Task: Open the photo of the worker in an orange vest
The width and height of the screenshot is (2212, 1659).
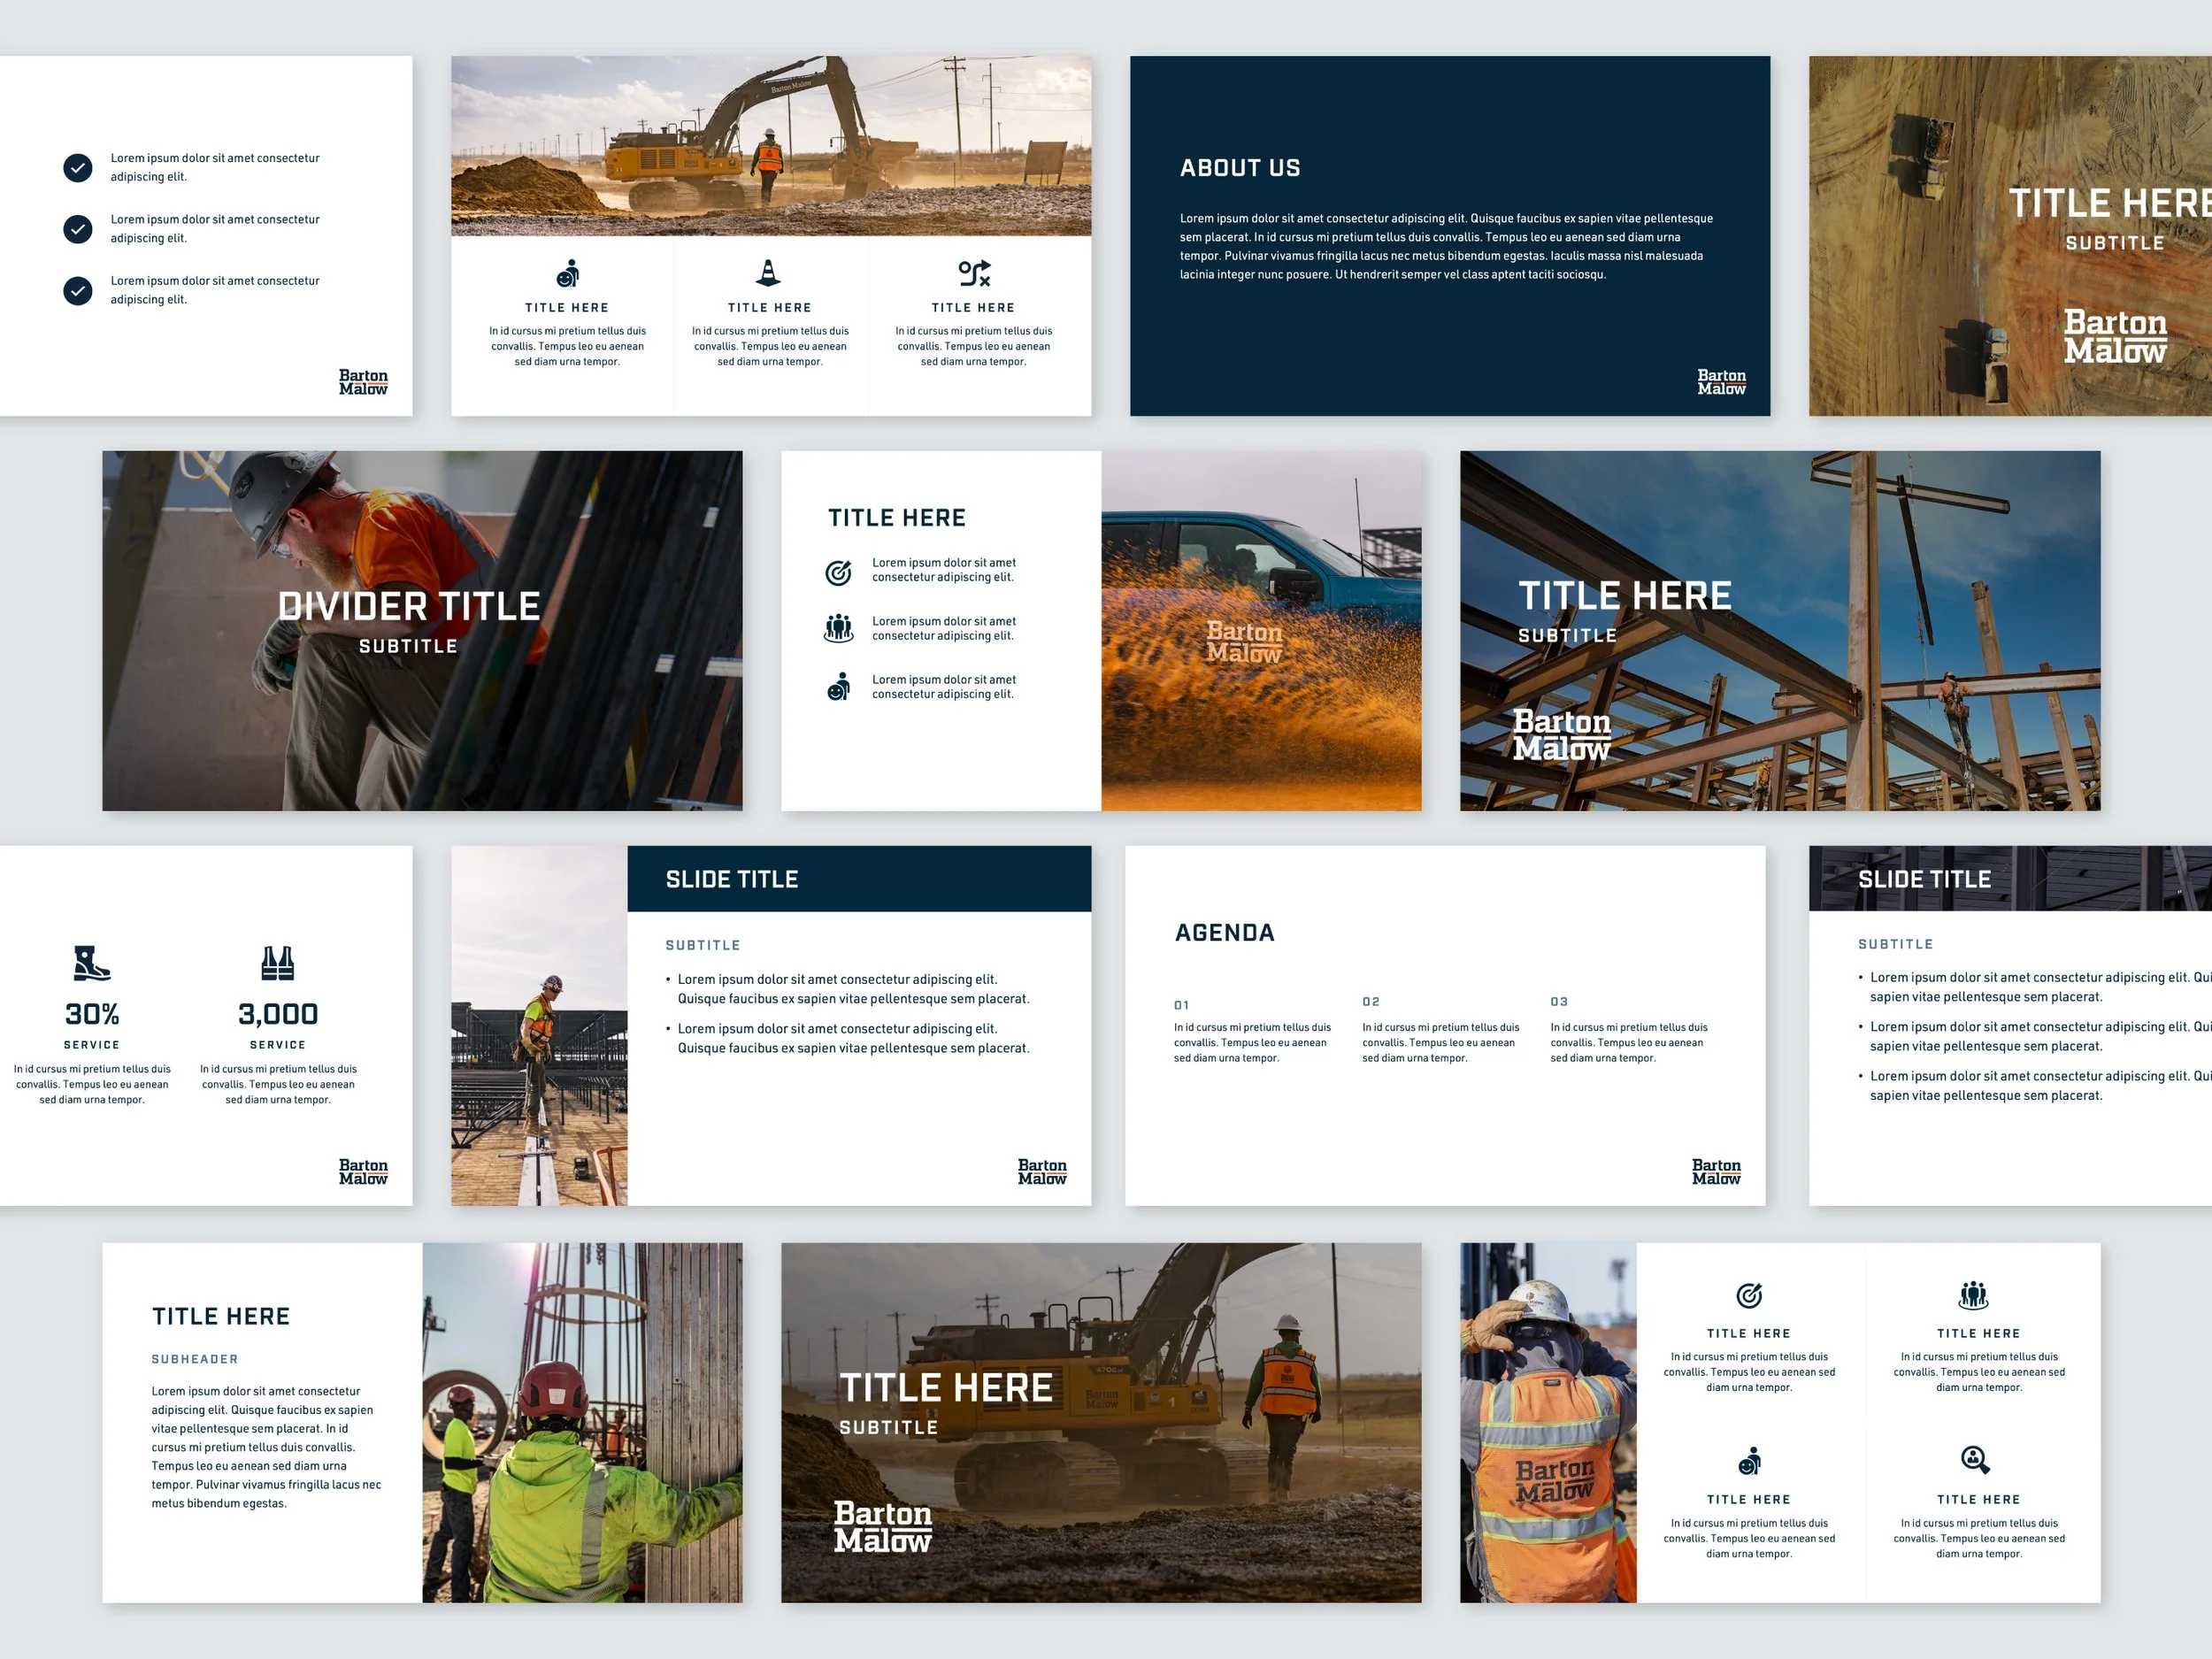Action: (1548, 1423)
